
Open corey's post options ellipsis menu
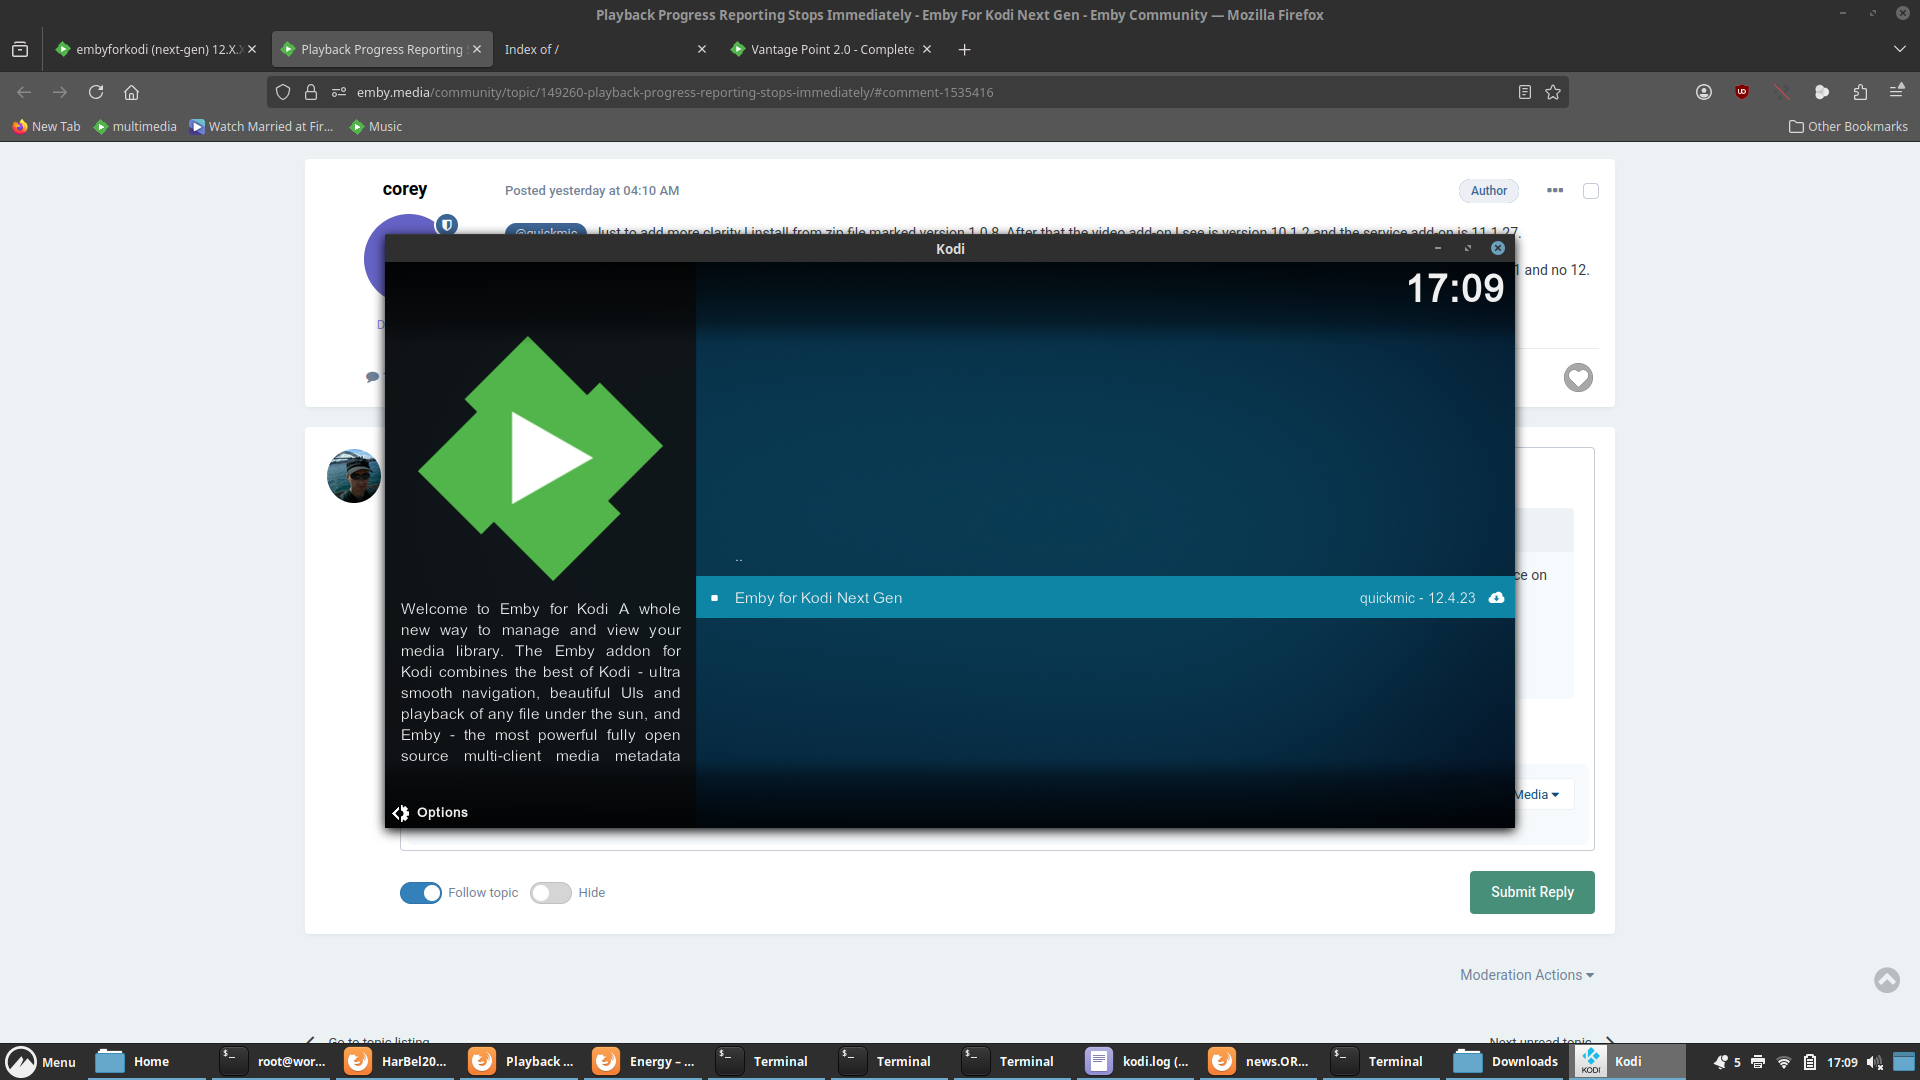[1555, 190]
